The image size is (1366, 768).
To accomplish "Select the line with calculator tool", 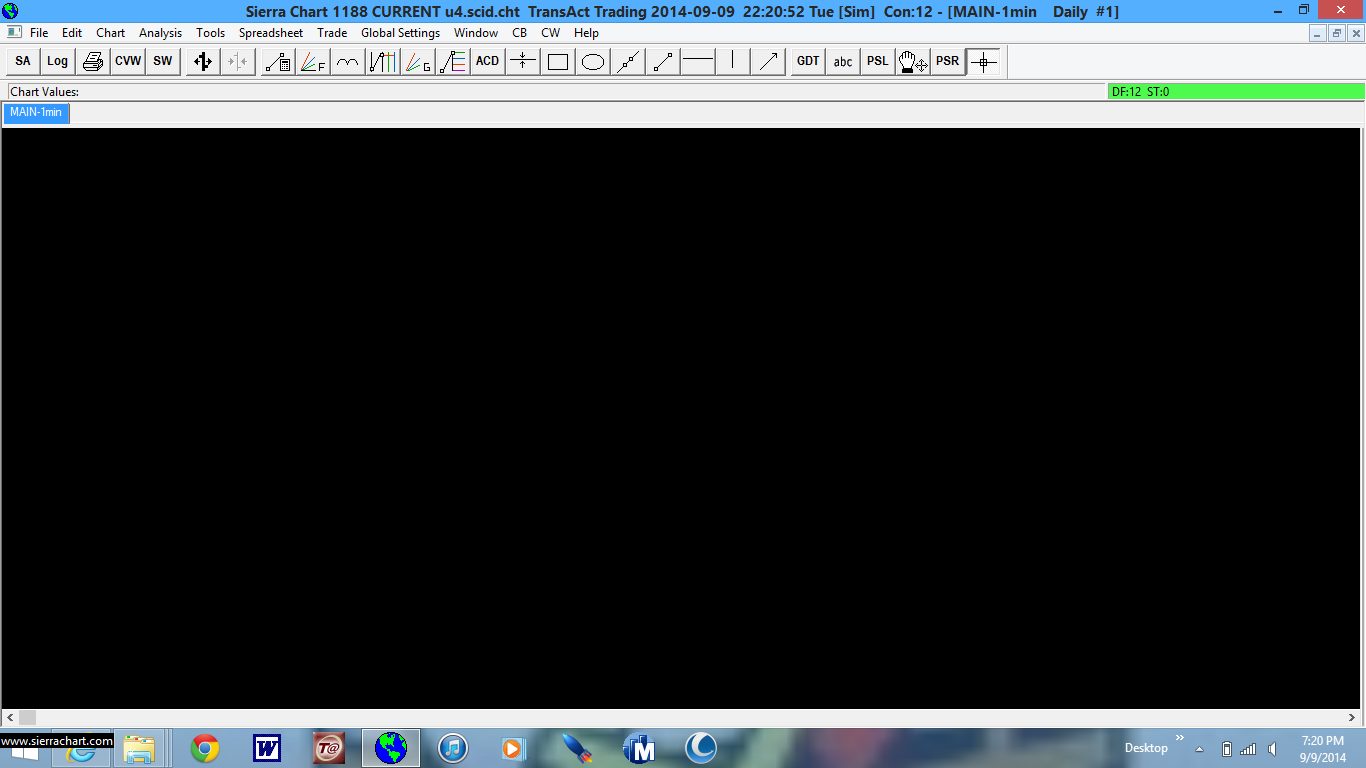I will 278,61.
